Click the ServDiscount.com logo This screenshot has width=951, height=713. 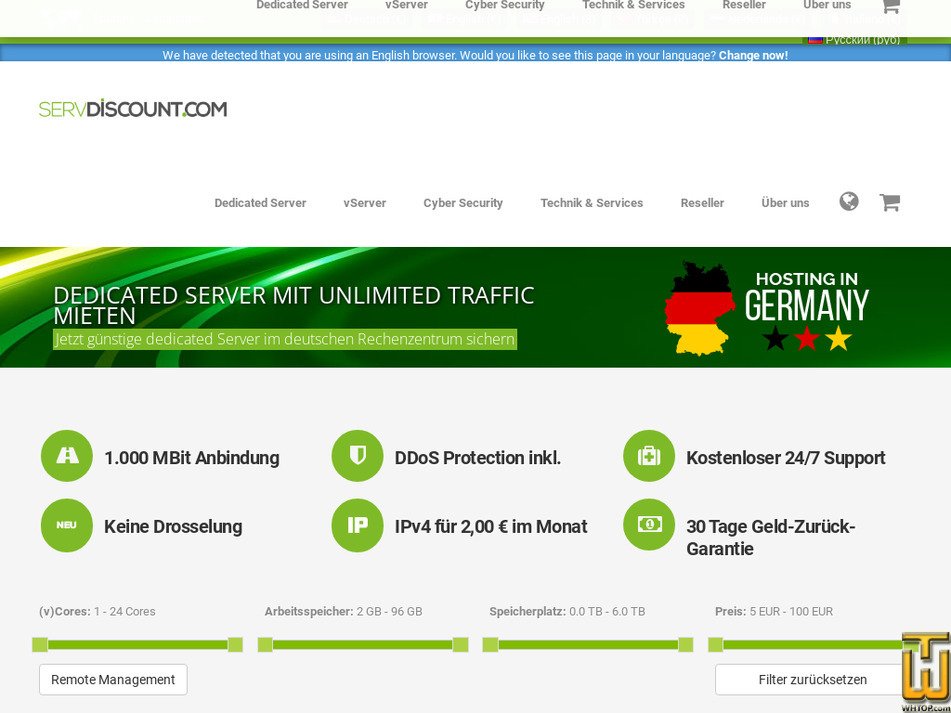pos(133,109)
